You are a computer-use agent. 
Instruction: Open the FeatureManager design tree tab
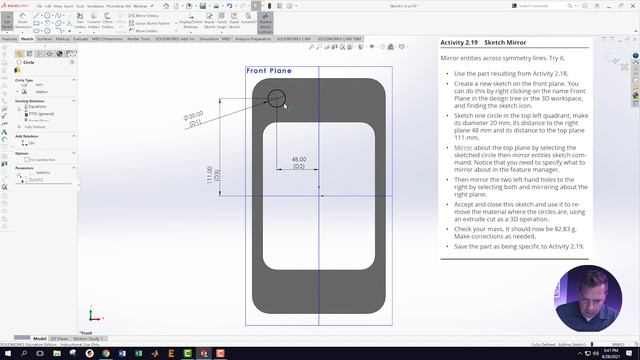(20, 53)
